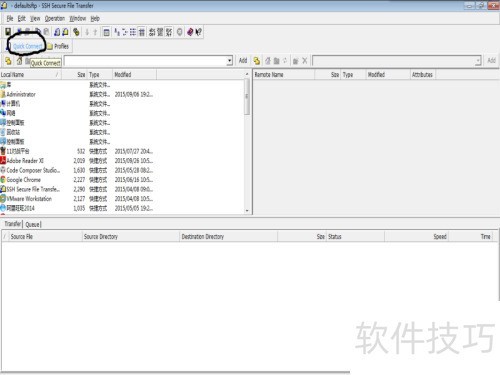
Task: Click the Download down-arrow toolbar icon
Action: [x=87, y=32]
